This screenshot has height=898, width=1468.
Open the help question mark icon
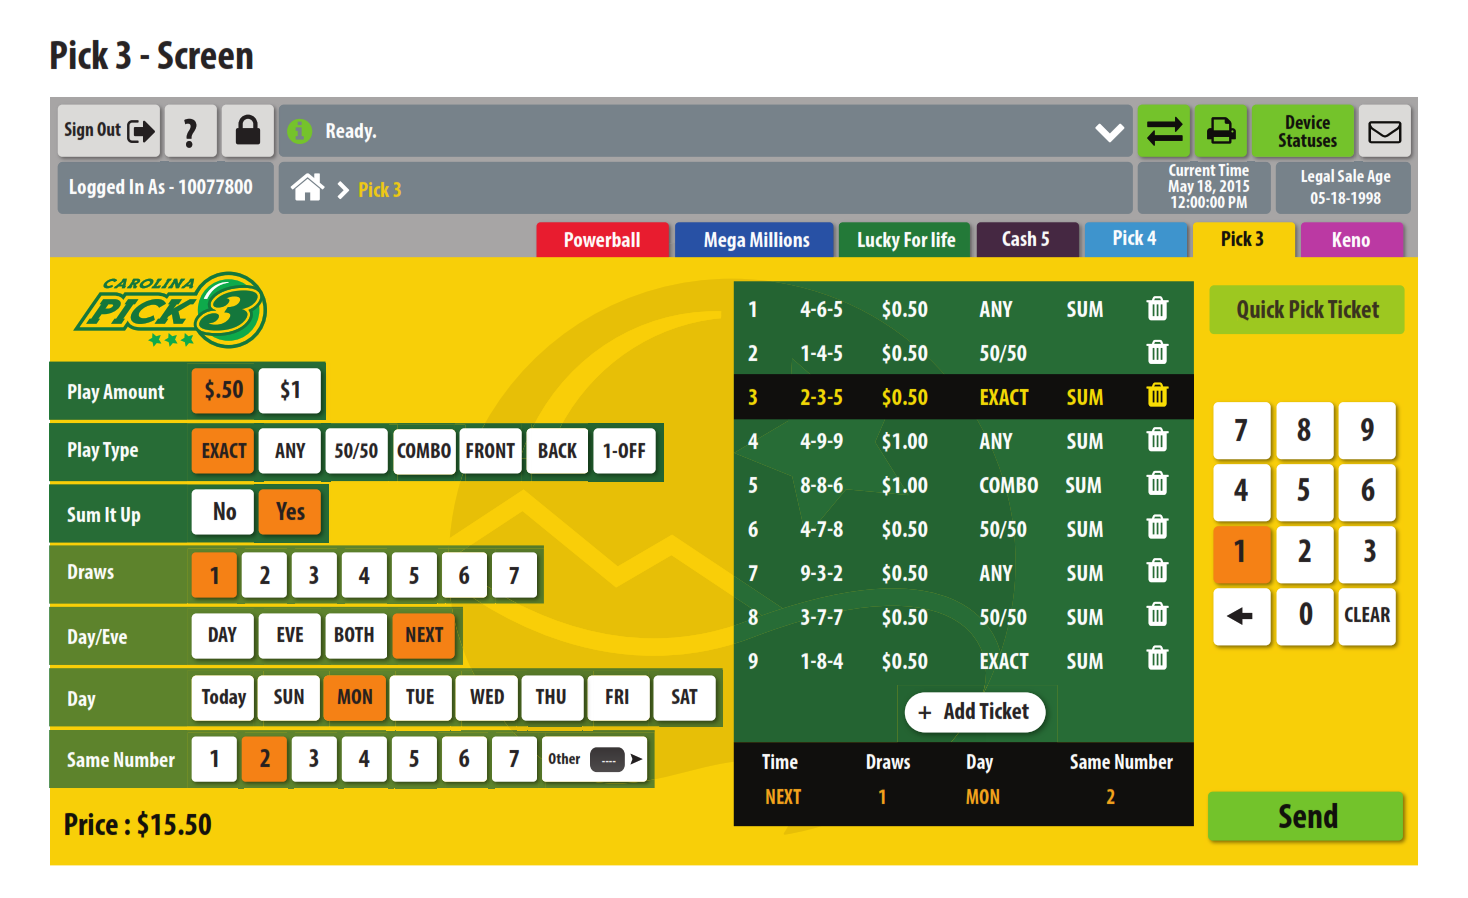[190, 131]
